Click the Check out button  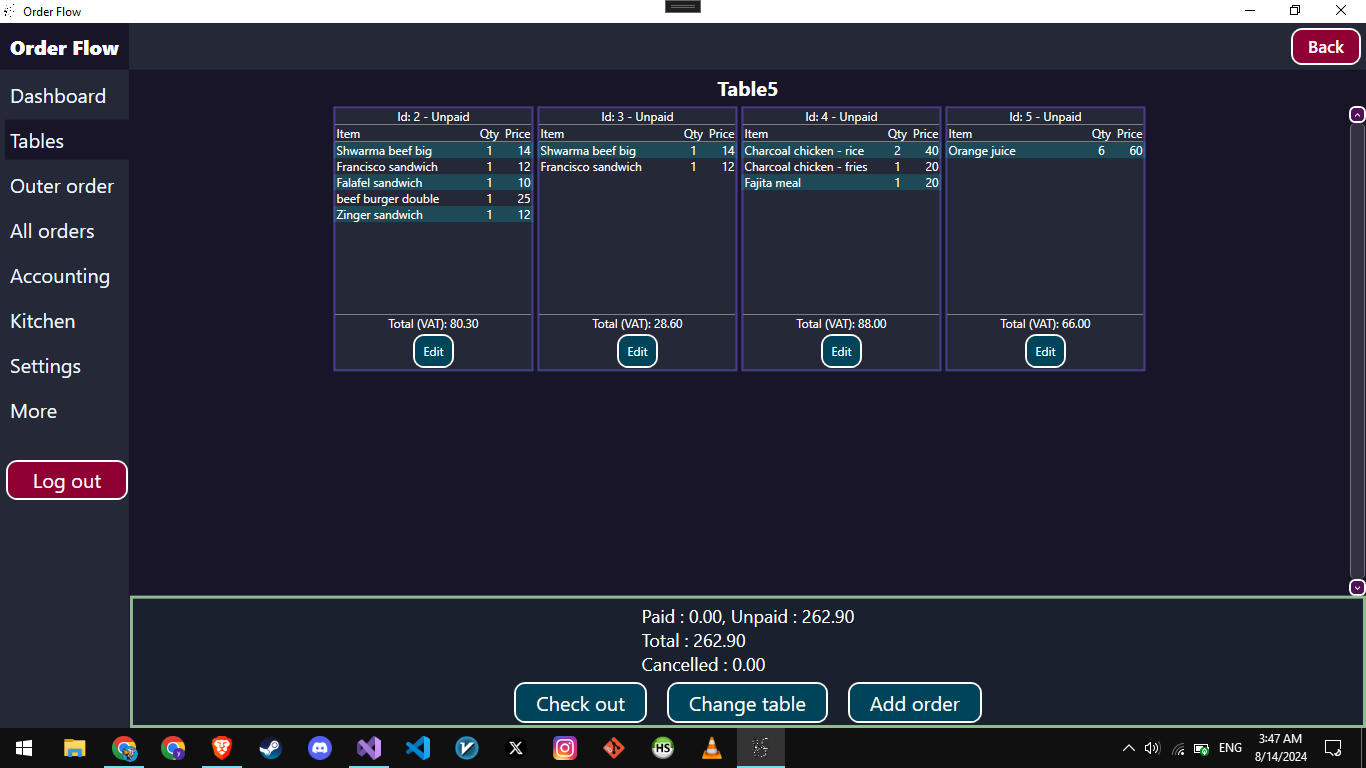tap(580, 703)
